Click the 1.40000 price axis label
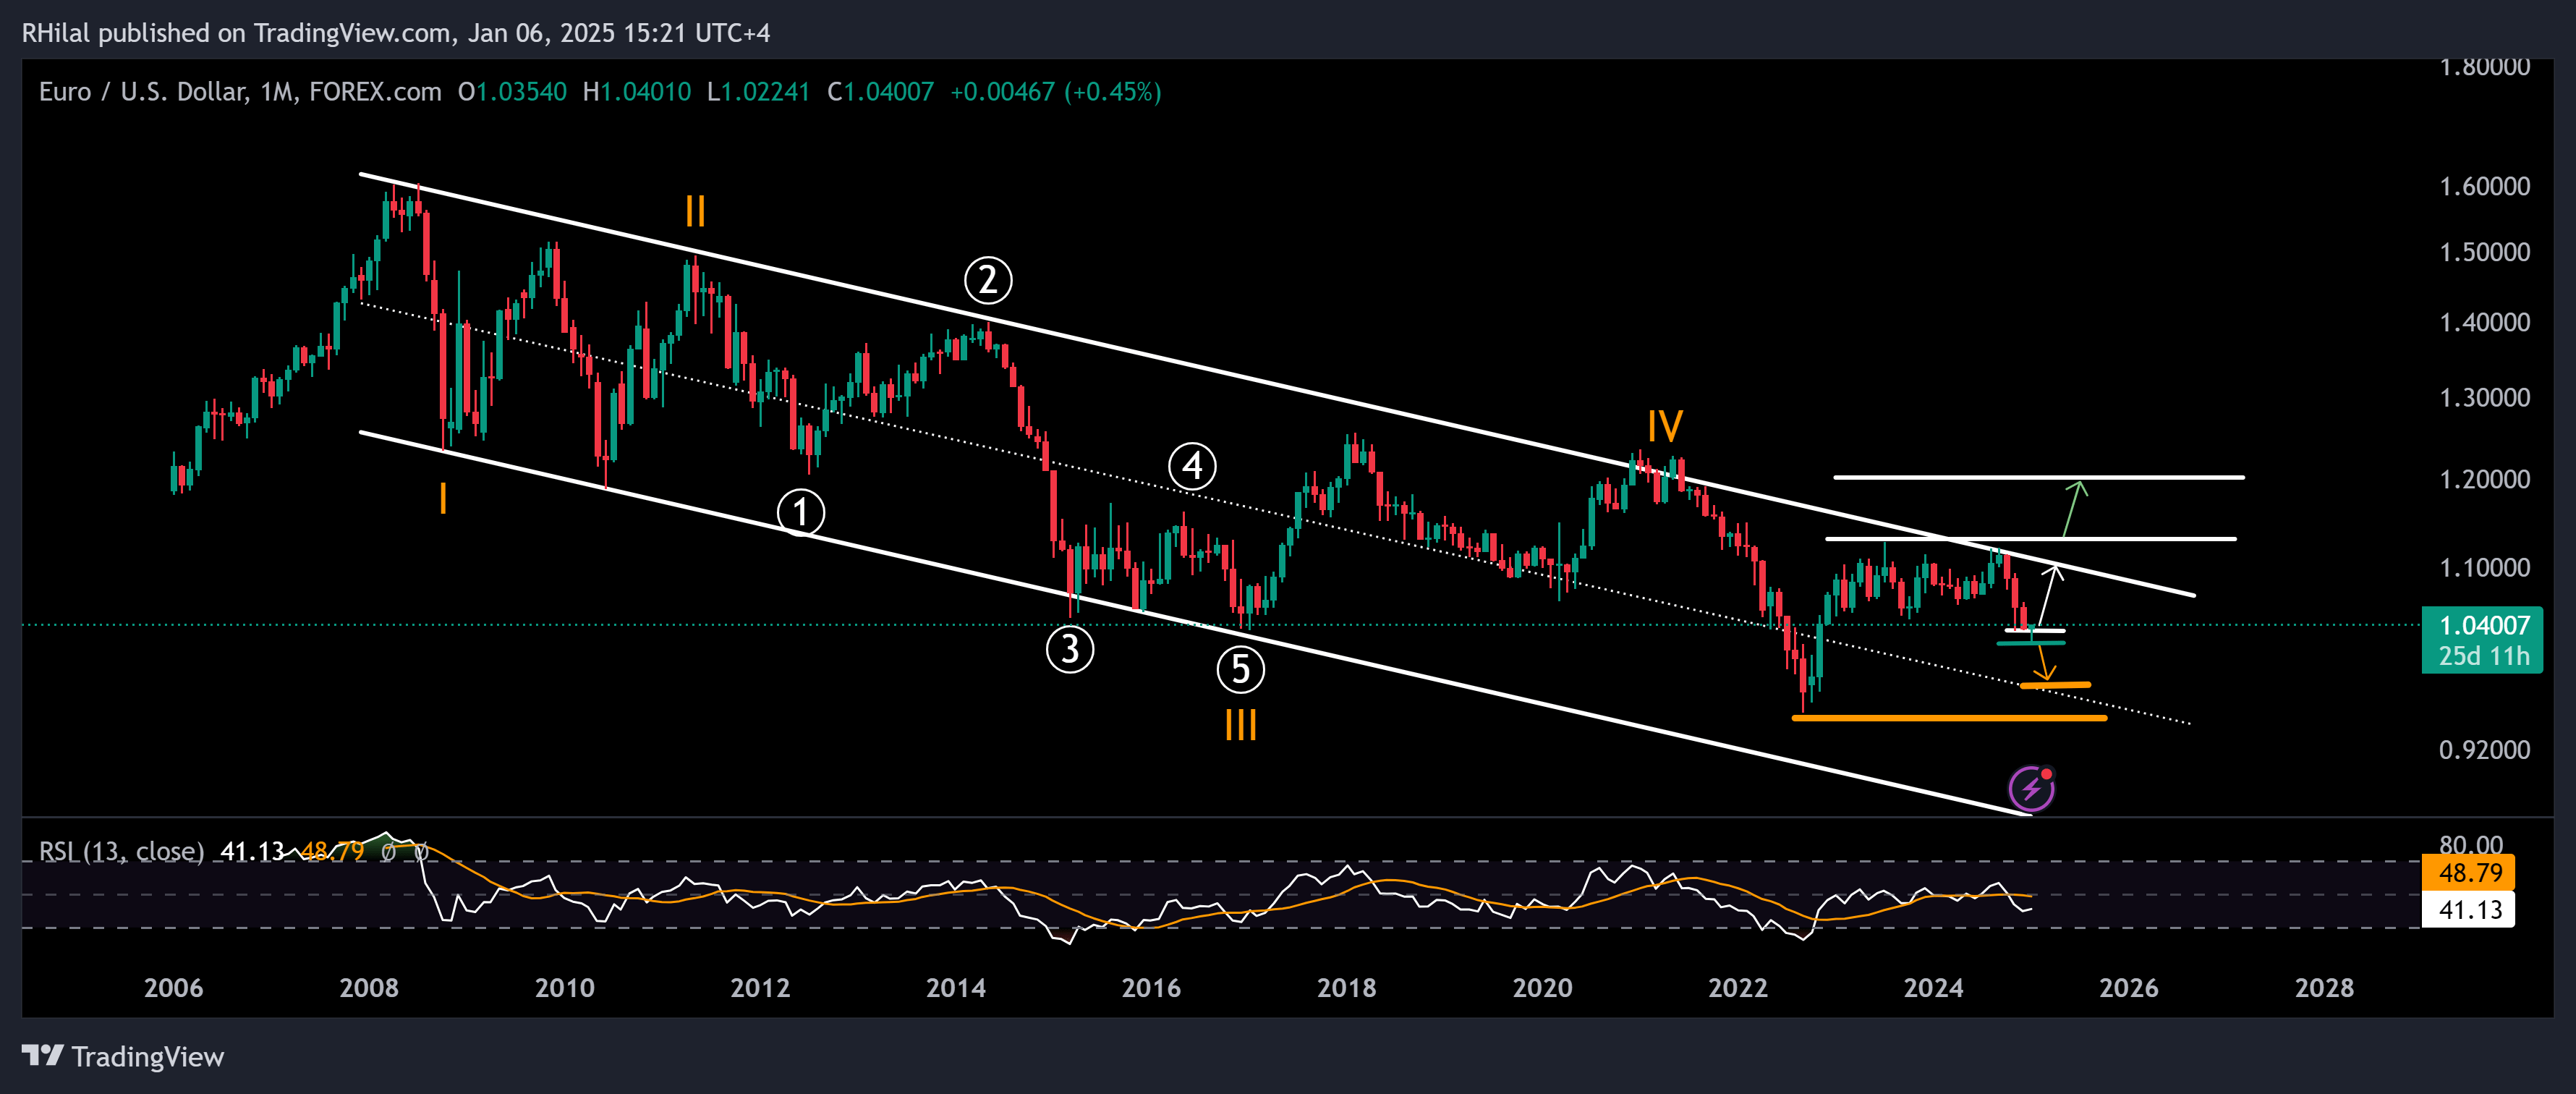Screen dimensions: 2576x1094 (2485, 322)
